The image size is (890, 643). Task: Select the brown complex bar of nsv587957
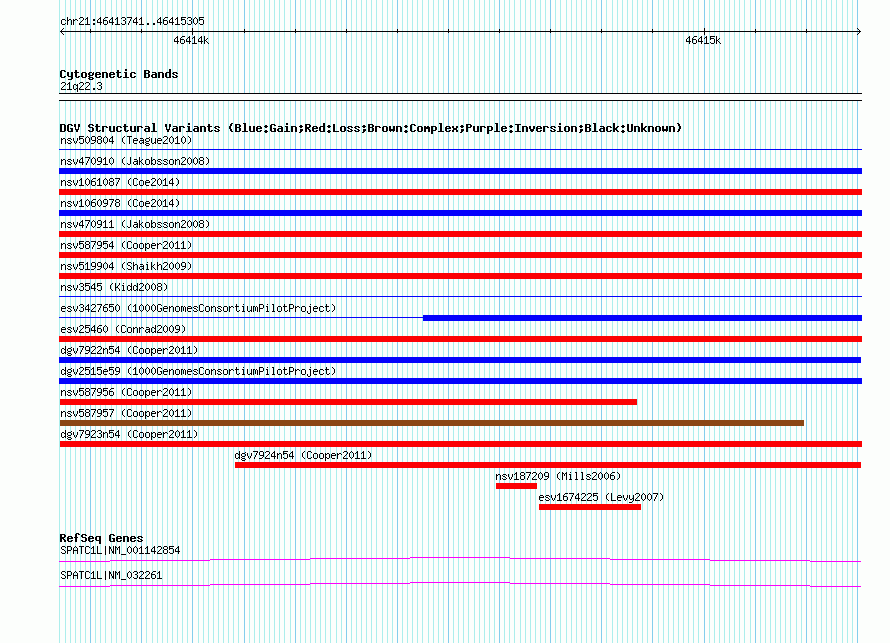click(x=431, y=423)
